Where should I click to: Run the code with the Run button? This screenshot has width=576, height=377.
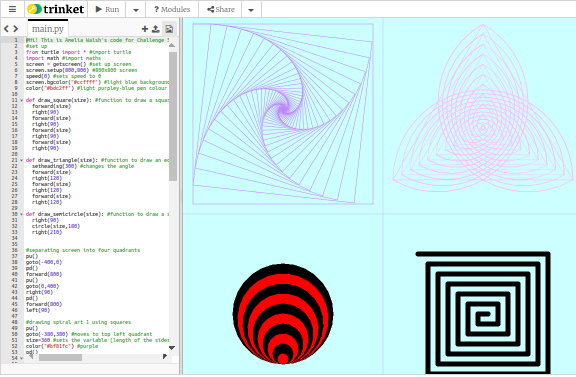(x=107, y=9)
